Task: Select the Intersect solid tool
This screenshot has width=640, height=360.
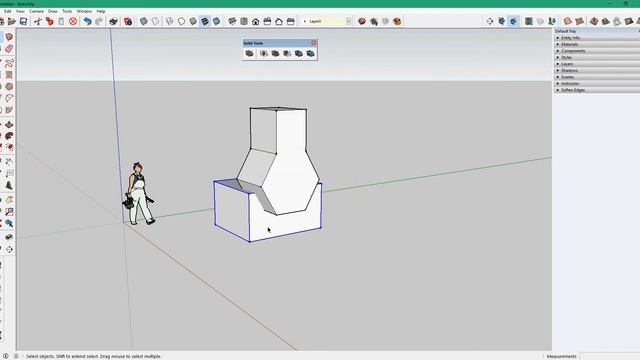Action: tap(264, 53)
